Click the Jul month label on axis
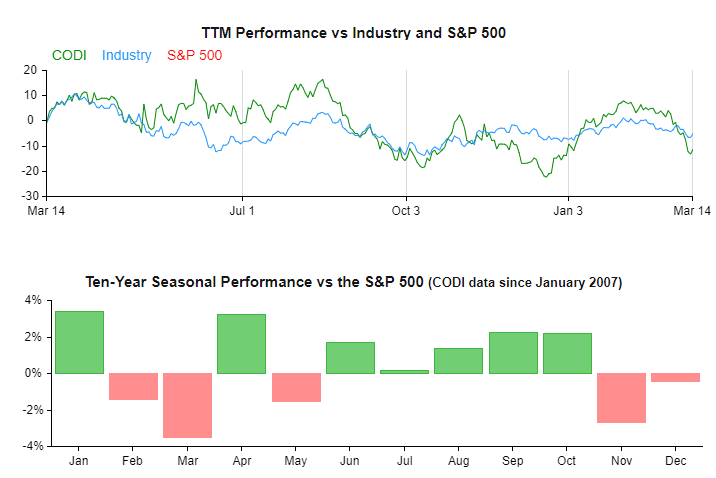The height and width of the screenshot is (478, 716). [404, 461]
